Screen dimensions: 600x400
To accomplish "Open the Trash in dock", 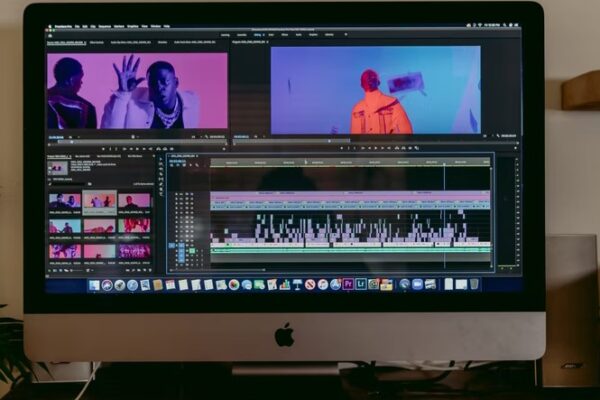I will tap(474, 284).
